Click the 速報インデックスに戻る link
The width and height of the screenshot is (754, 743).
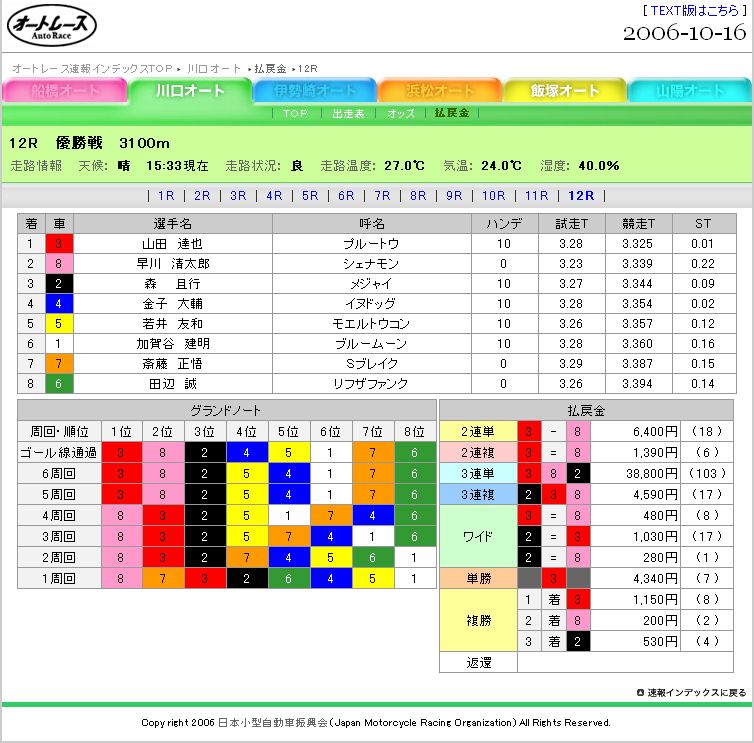(691, 693)
